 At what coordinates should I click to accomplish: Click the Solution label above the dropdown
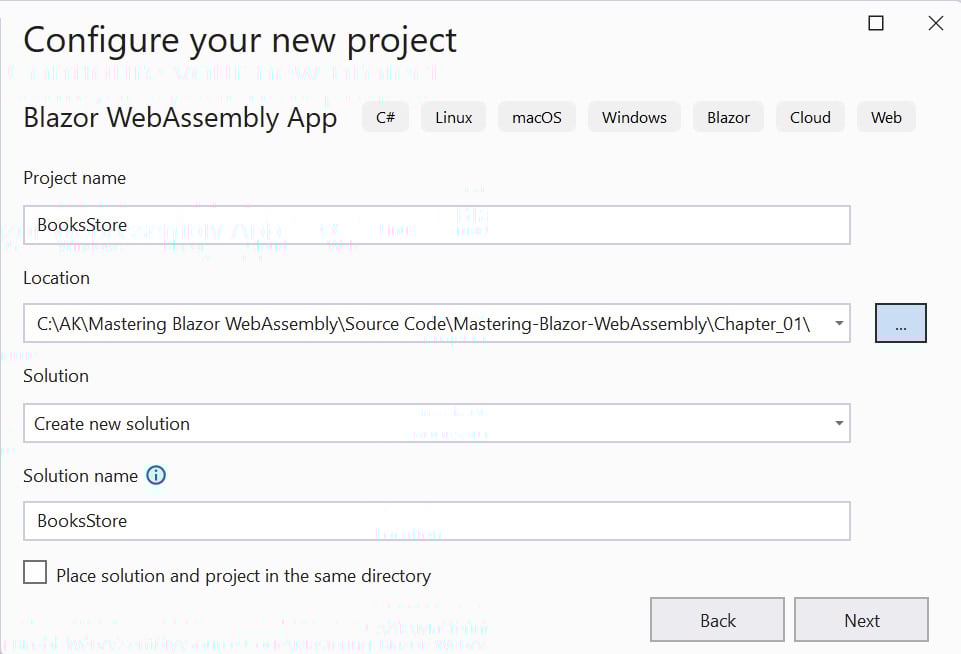56,376
